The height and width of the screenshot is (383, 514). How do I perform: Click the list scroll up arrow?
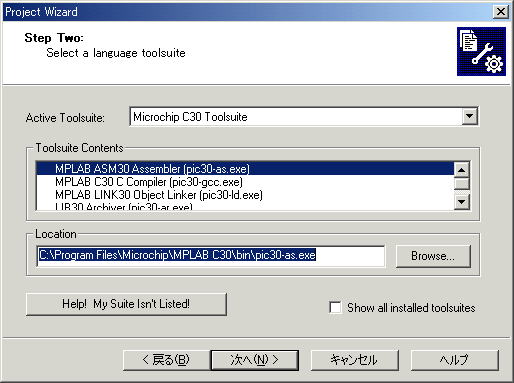pos(462,170)
